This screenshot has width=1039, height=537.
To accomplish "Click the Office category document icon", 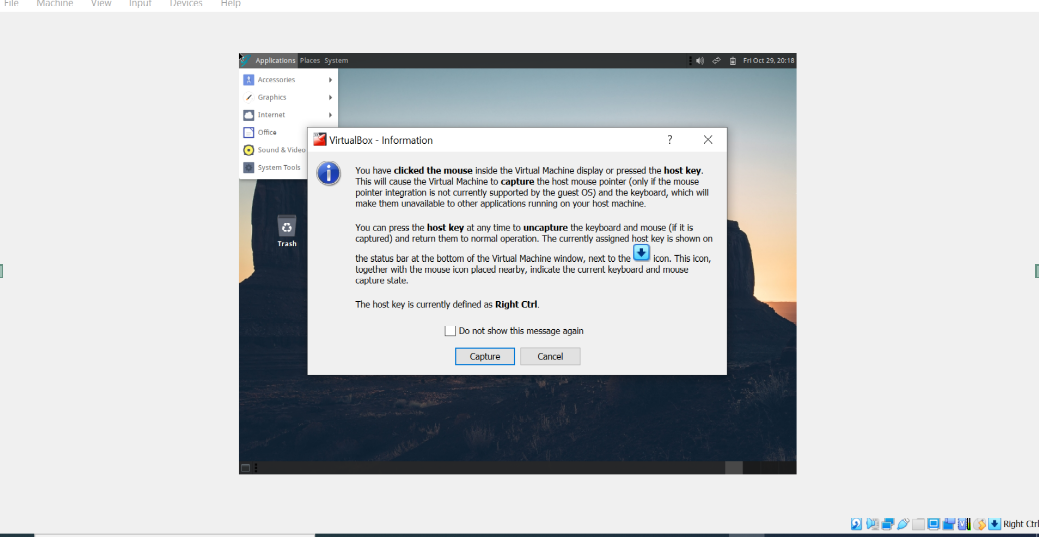I will coord(248,133).
